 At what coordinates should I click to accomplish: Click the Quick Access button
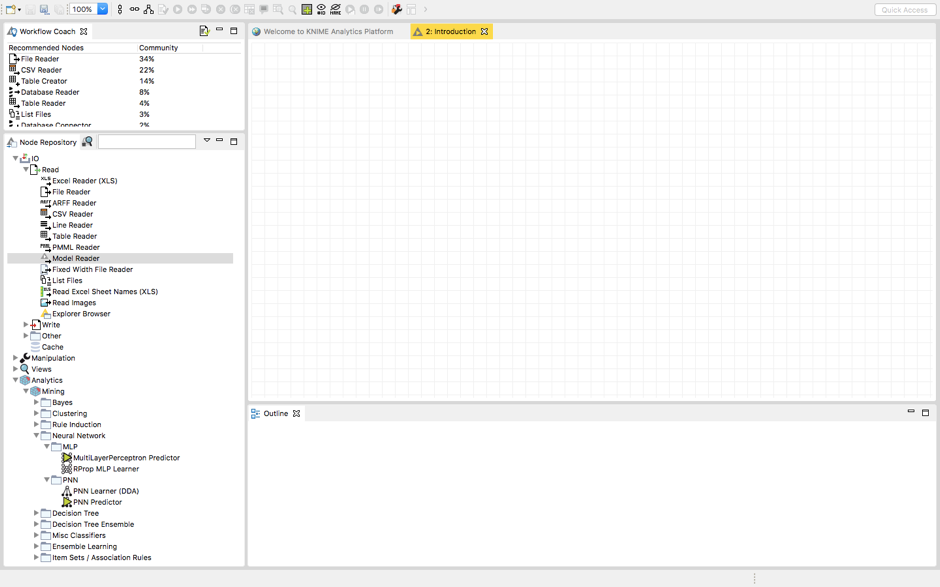904,10
